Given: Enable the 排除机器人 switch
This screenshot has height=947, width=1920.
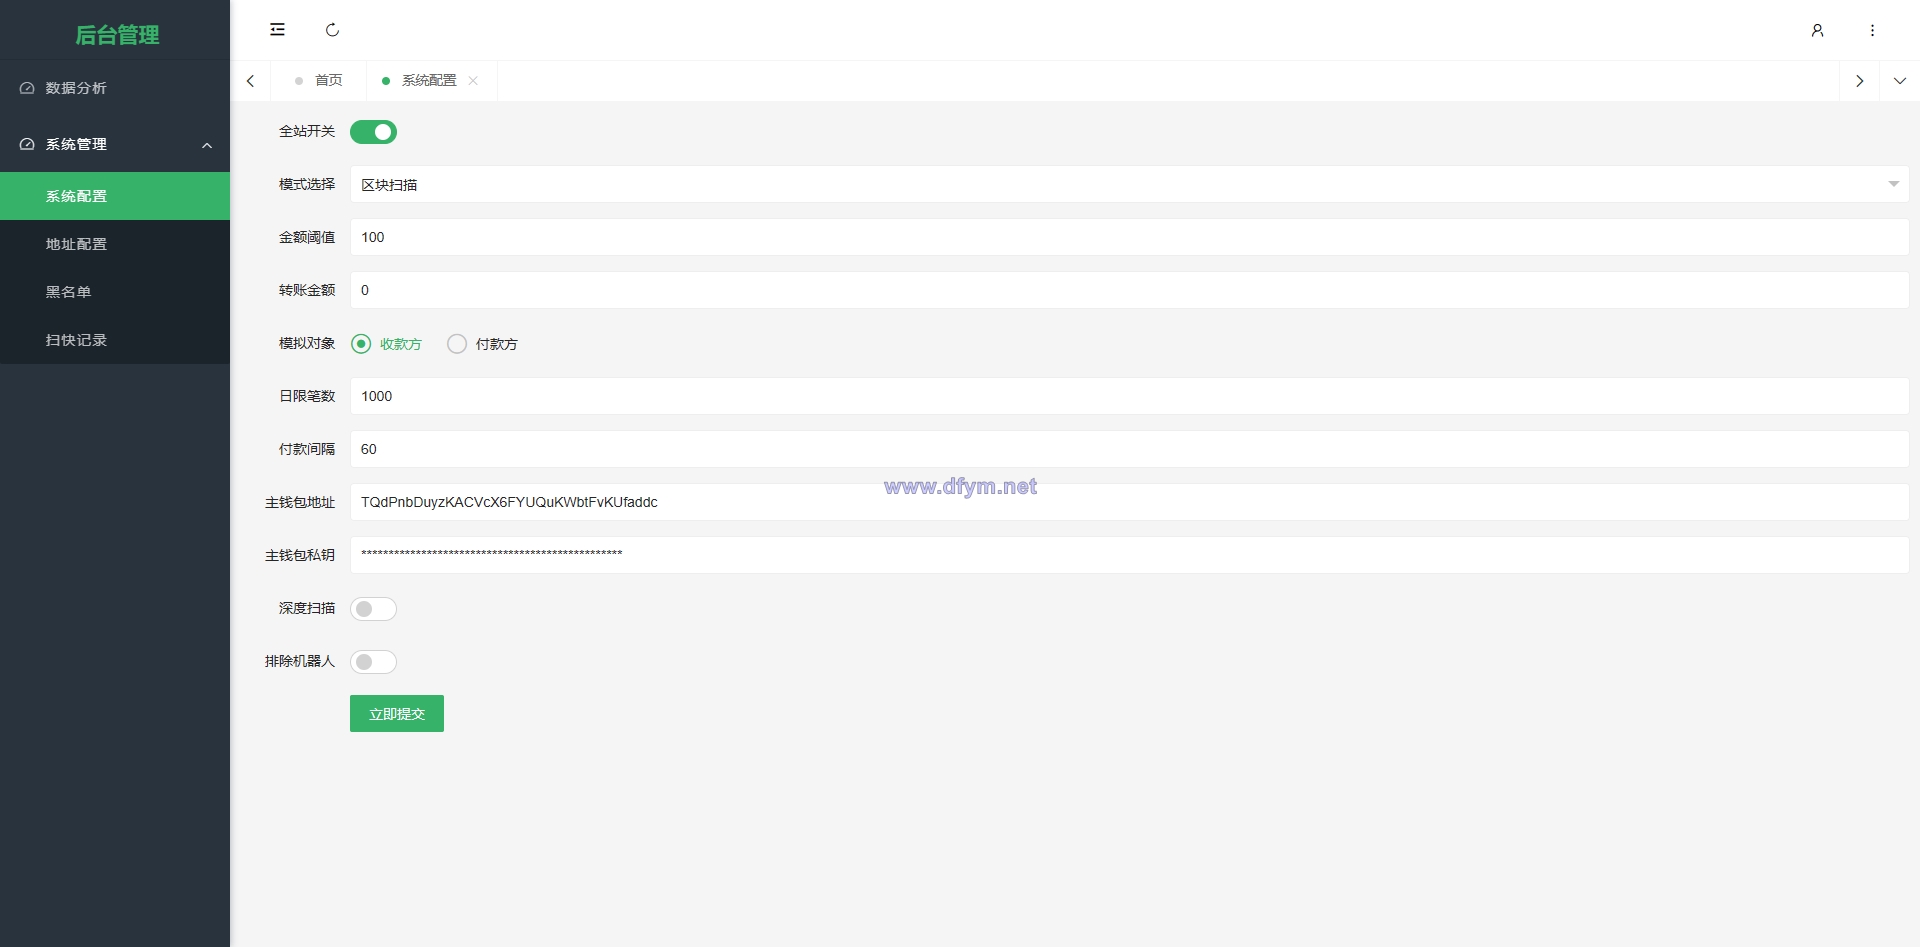Looking at the screenshot, I should click(x=373, y=662).
